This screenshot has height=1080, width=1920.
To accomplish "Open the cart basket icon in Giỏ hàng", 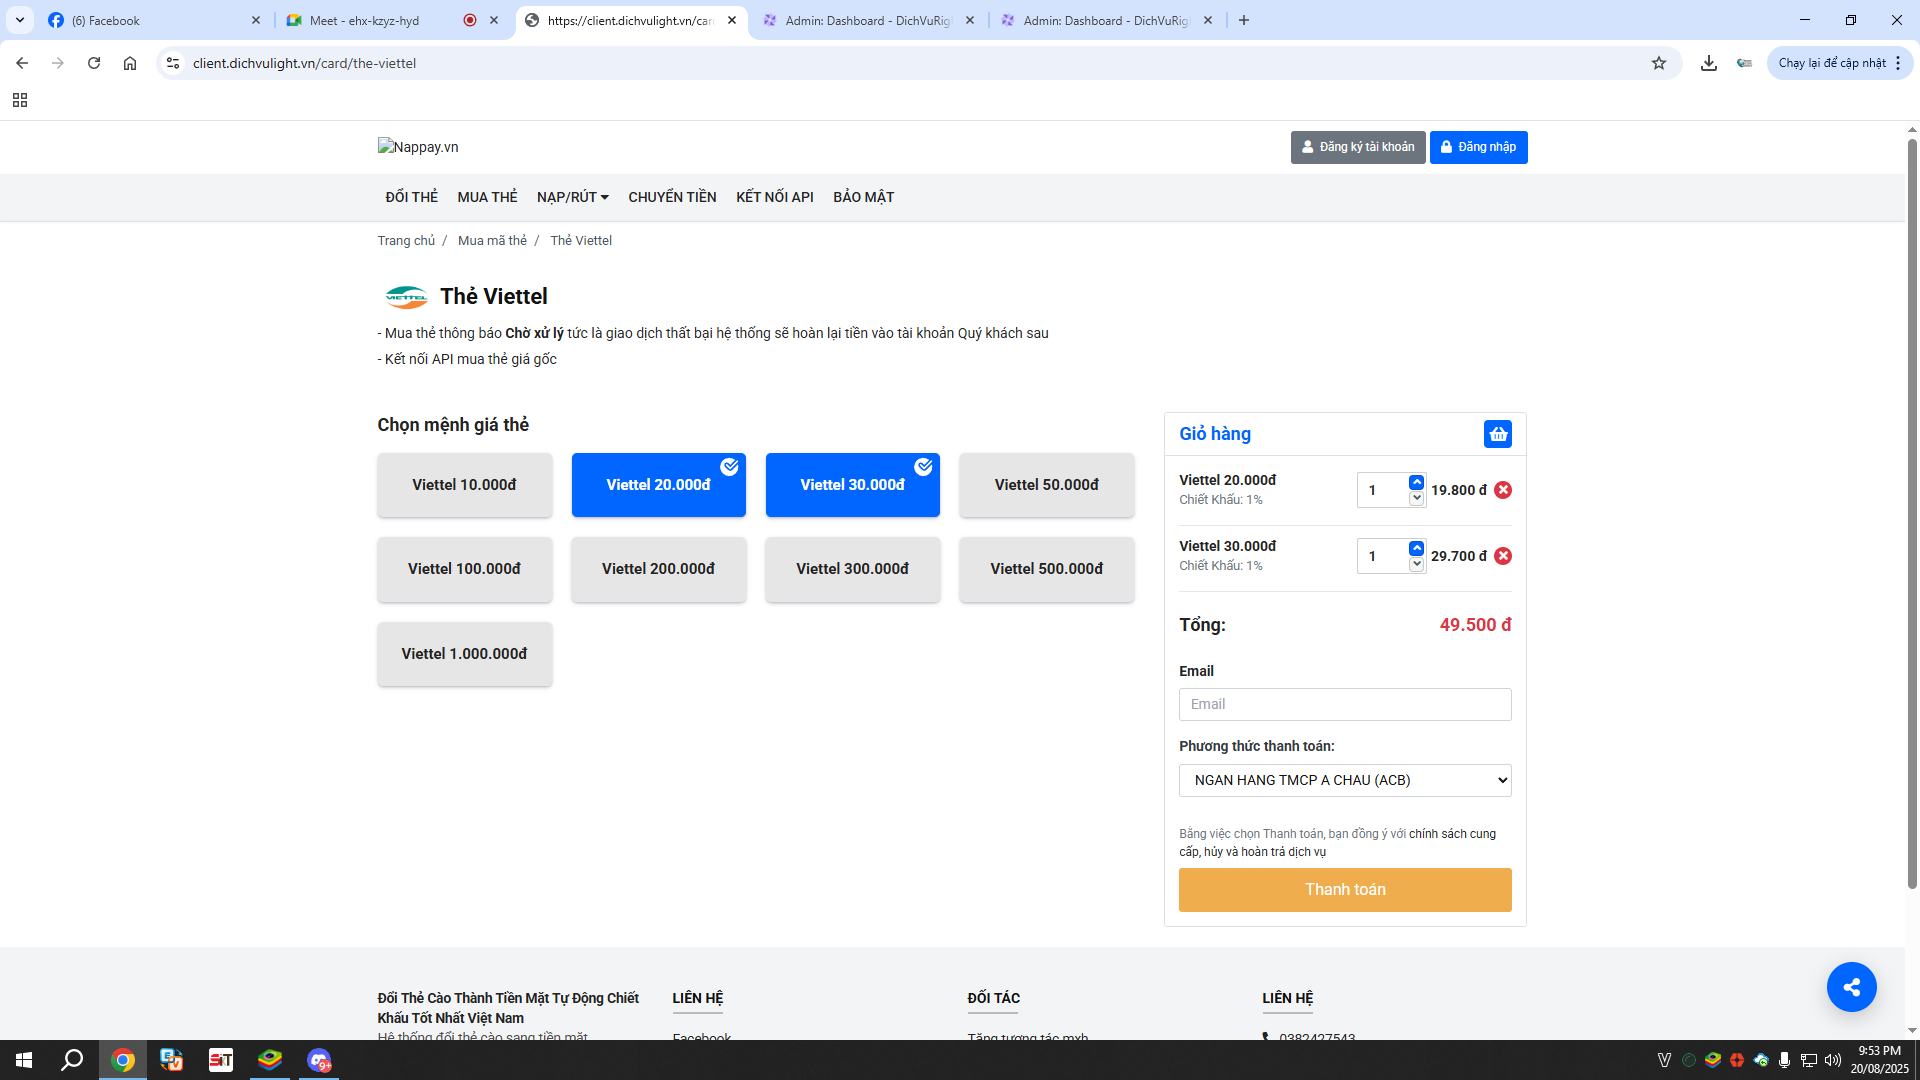I will pos(1497,434).
